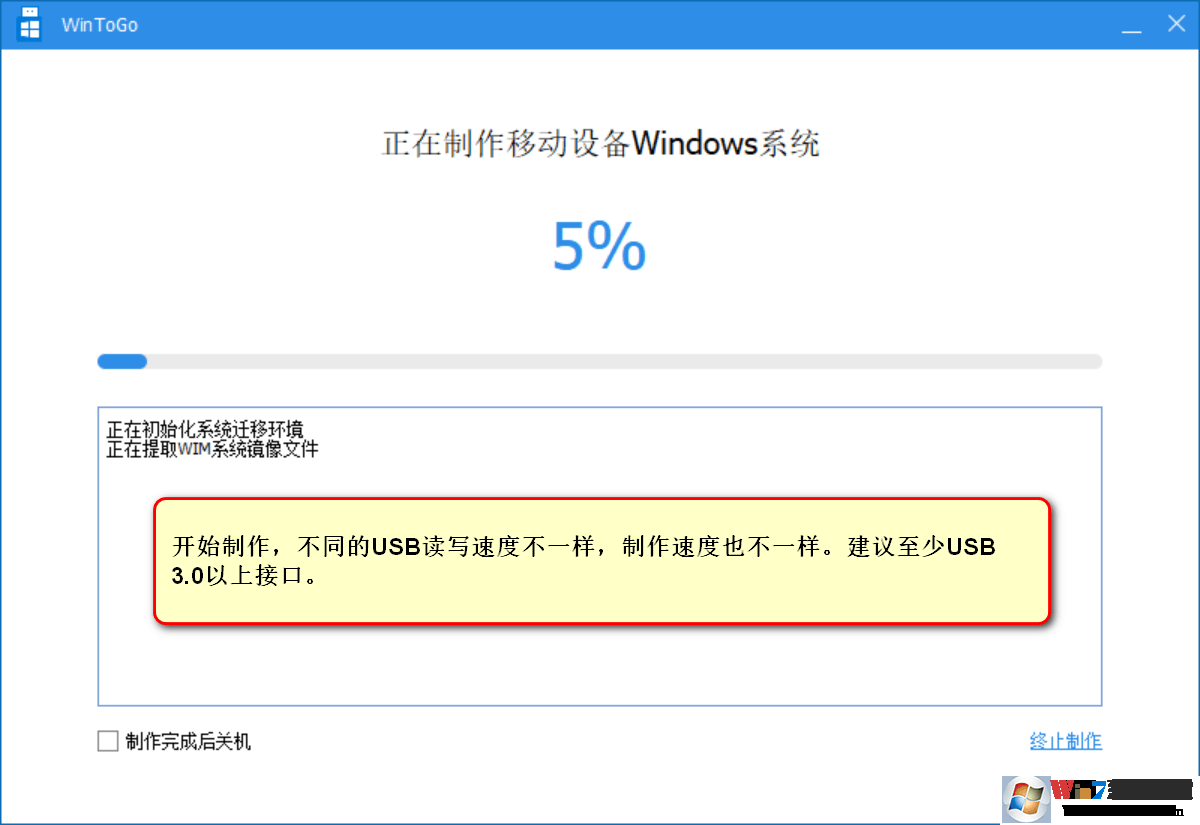
Task: Click the 制作完成后关机 label text
Action: (x=188, y=741)
